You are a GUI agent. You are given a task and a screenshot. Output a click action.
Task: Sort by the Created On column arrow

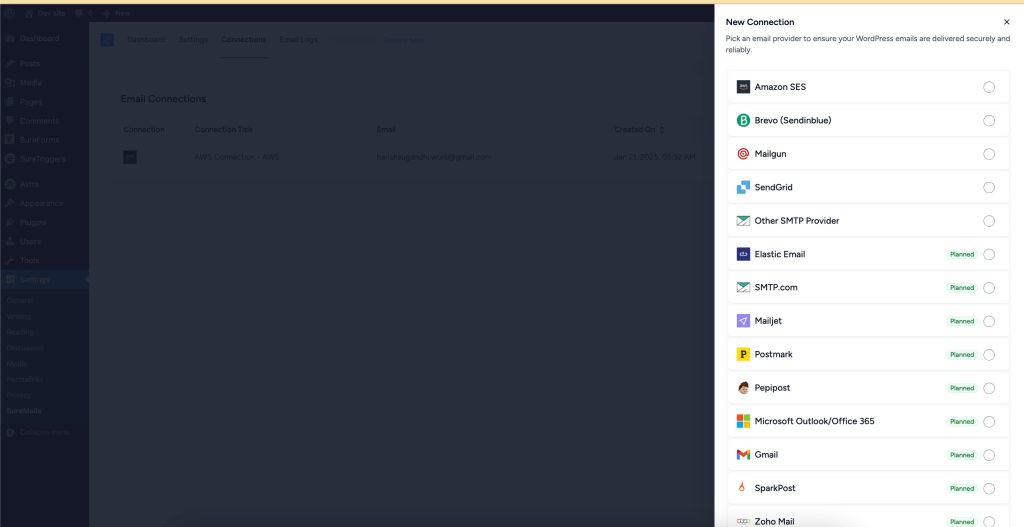pyautogui.click(x=662, y=130)
